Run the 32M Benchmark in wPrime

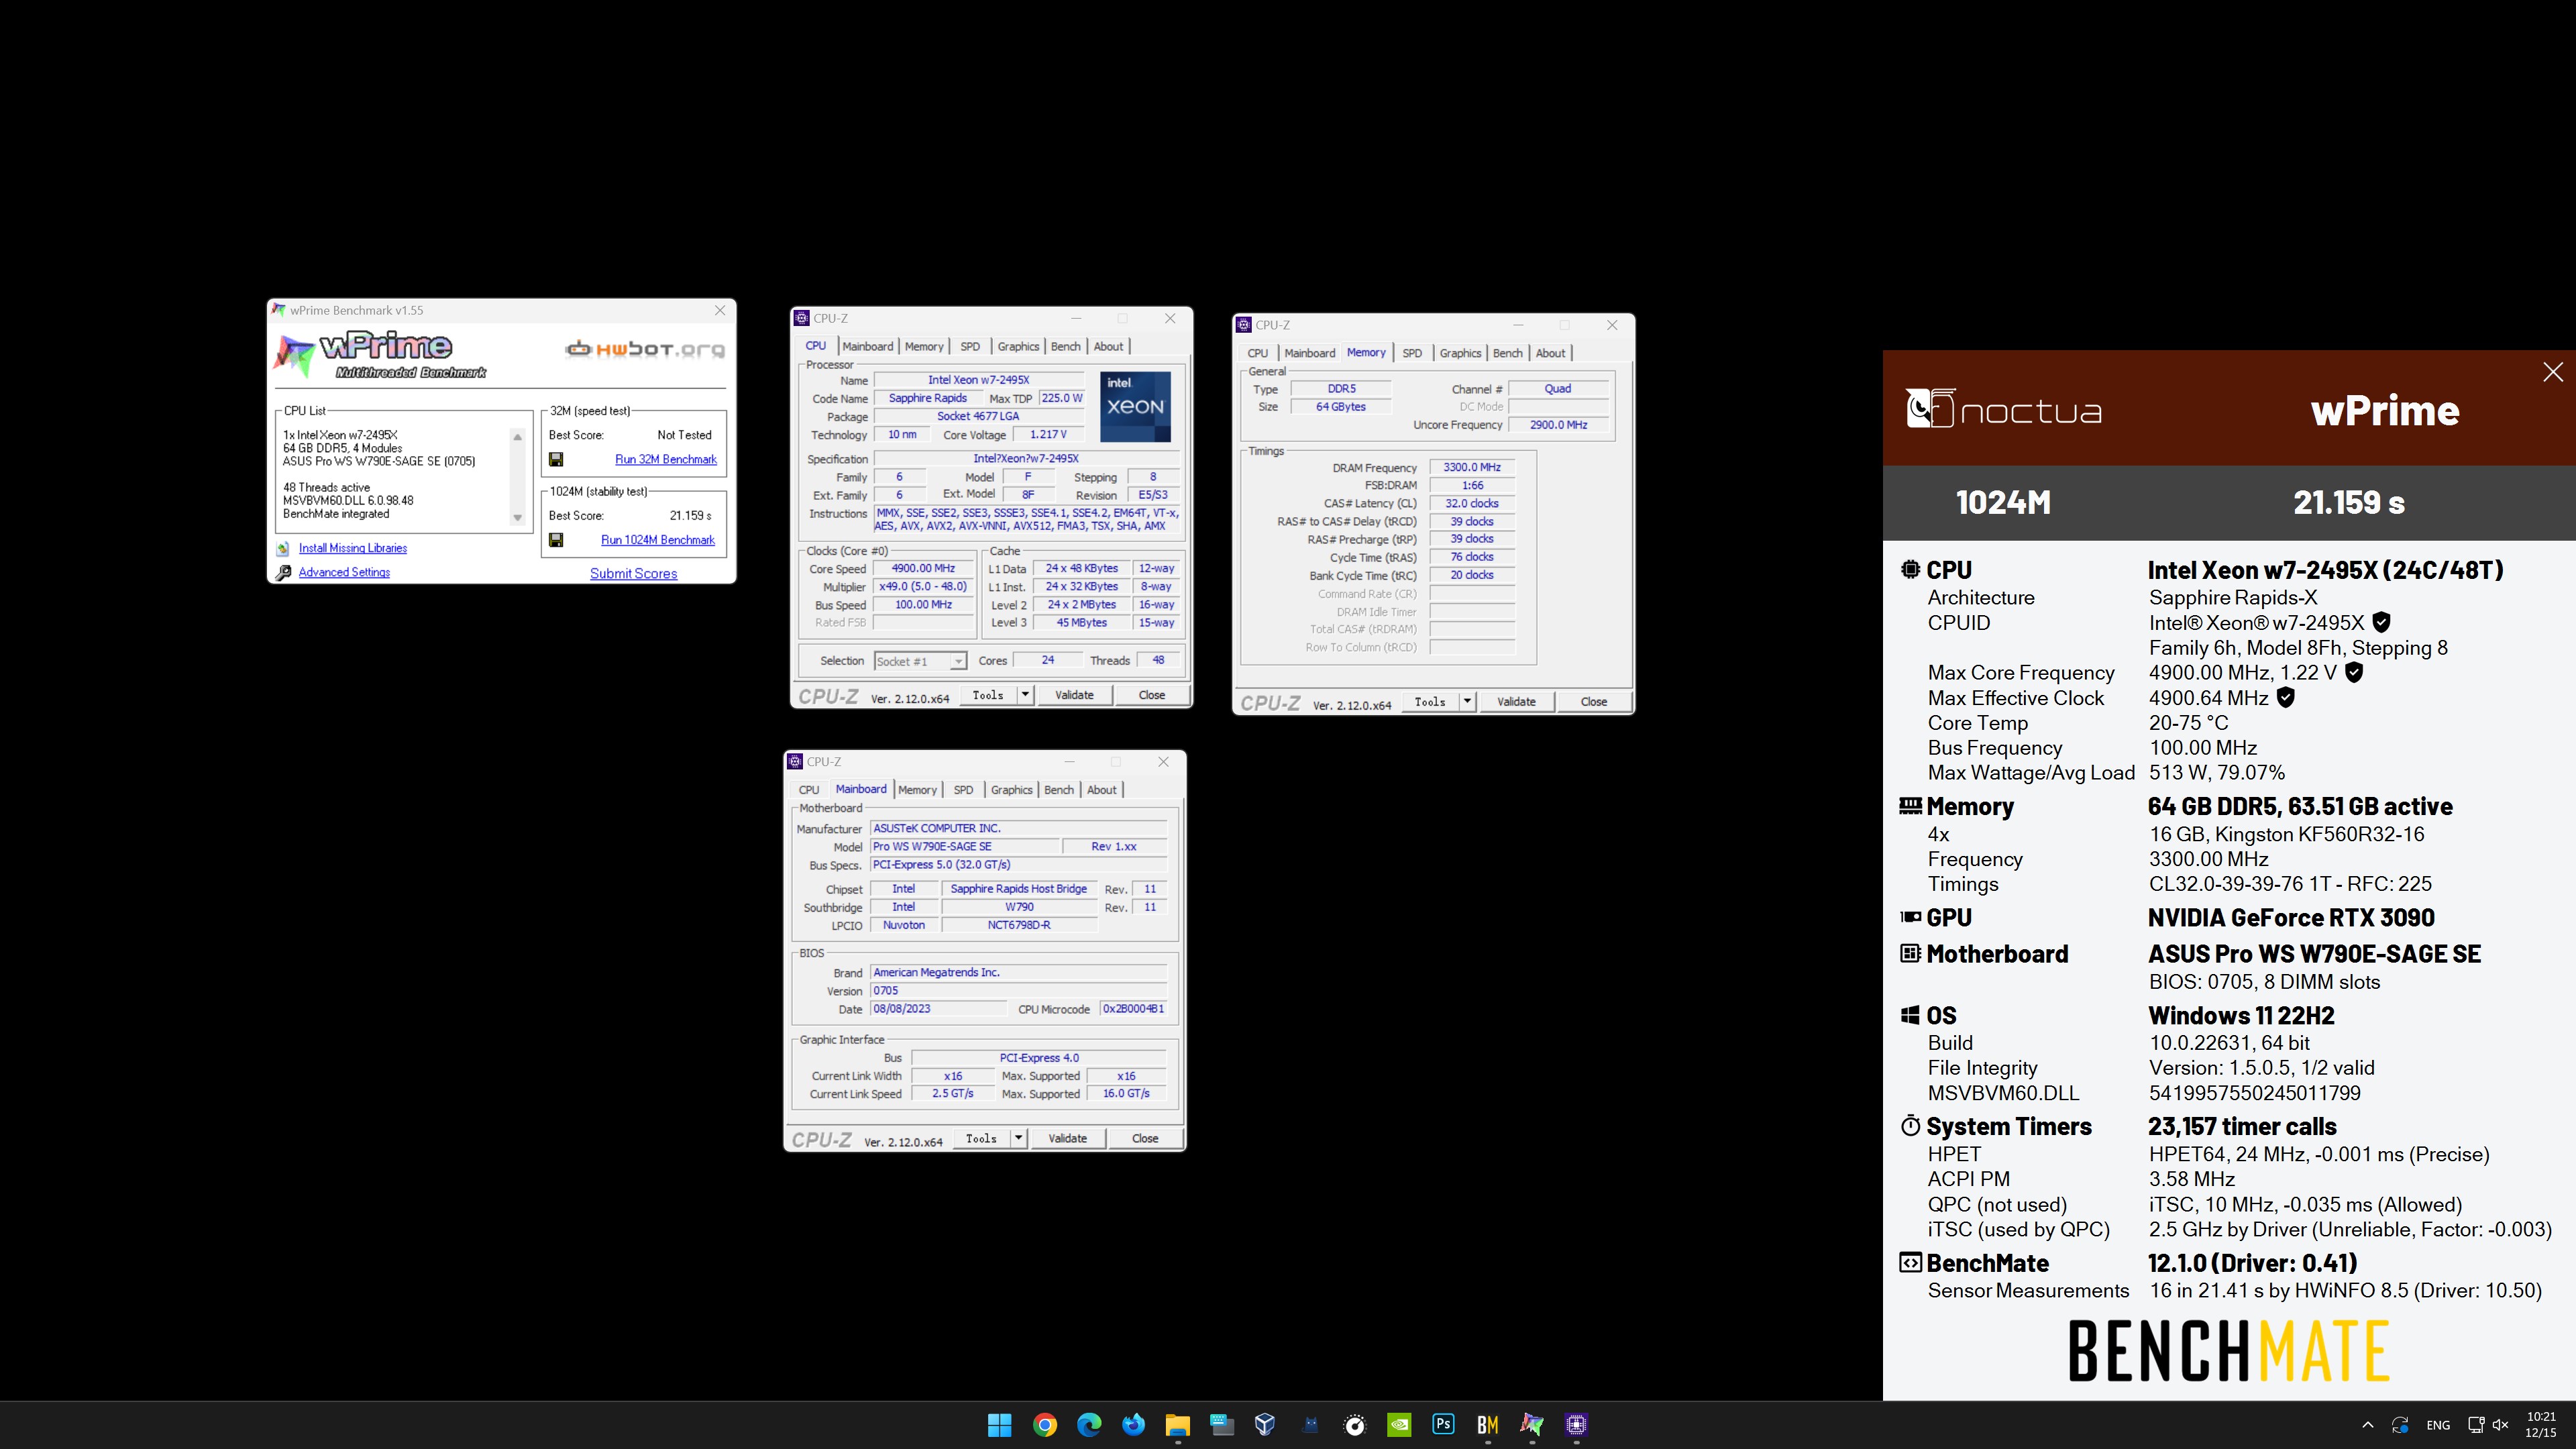pyautogui.click(x=665, y=459)
